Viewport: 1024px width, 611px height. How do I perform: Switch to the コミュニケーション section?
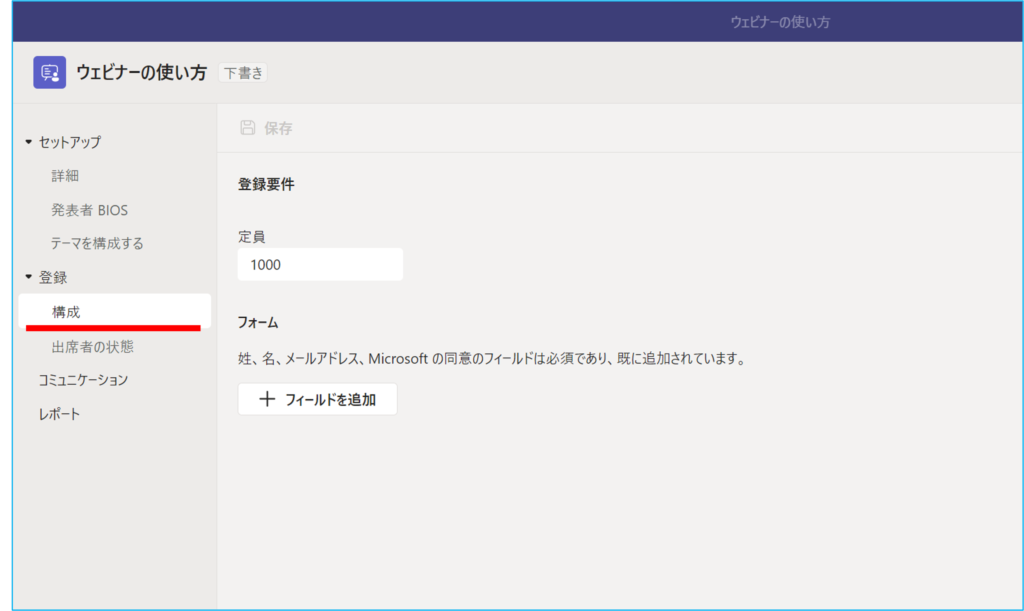coord(83,380)
